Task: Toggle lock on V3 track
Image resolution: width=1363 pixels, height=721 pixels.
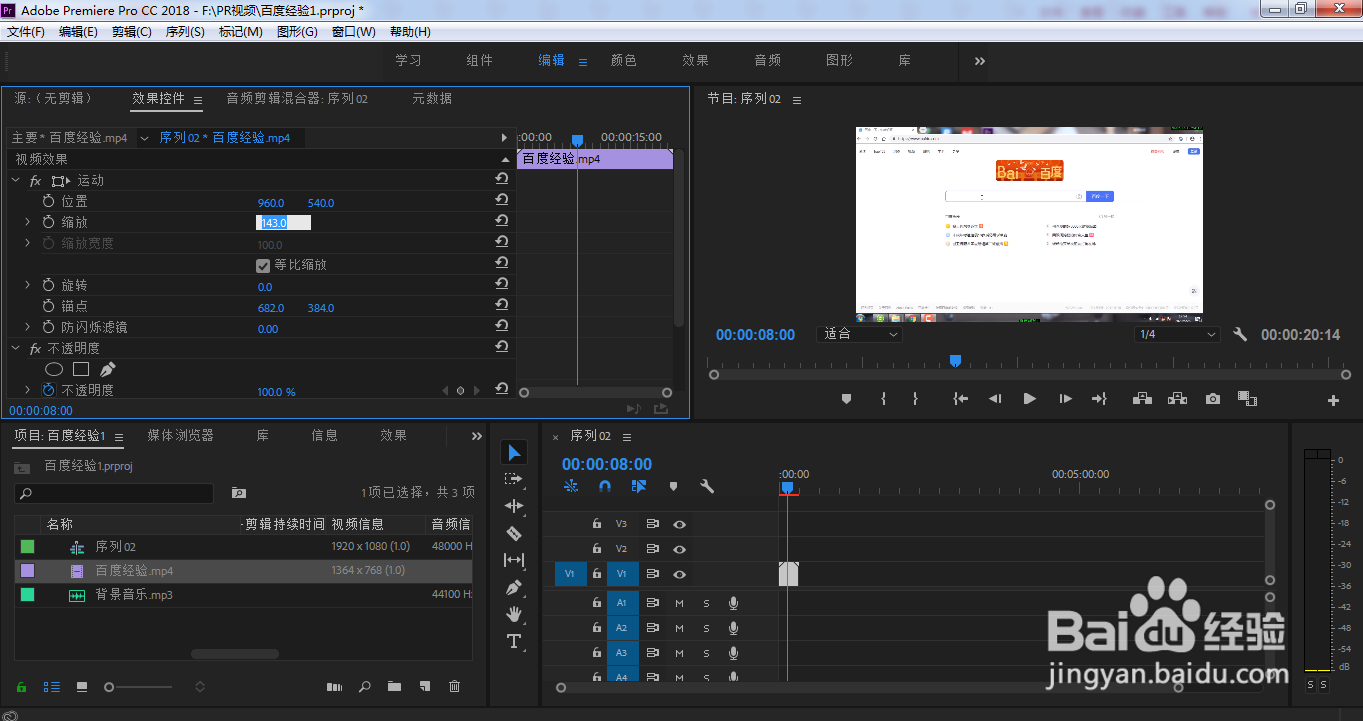Action: click(596, 523)
